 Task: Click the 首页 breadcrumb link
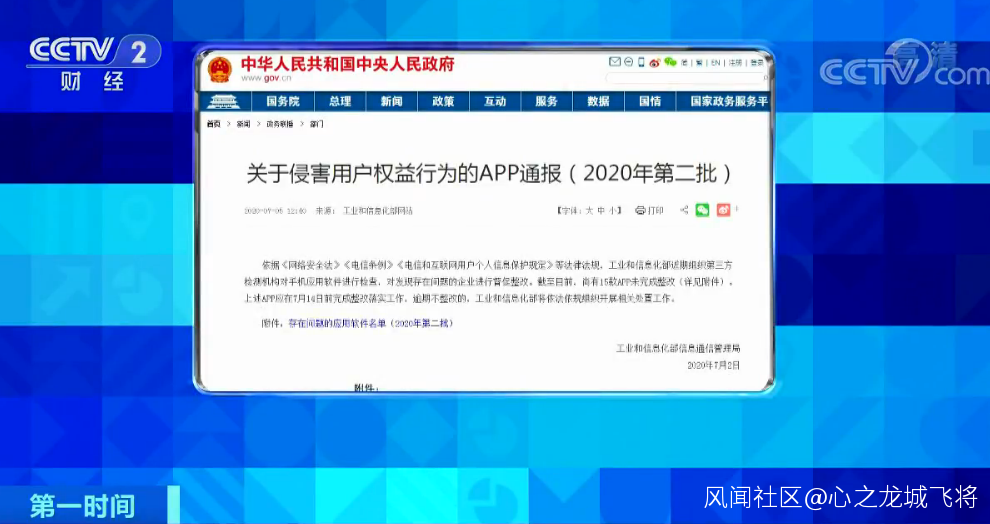[213, 124]
